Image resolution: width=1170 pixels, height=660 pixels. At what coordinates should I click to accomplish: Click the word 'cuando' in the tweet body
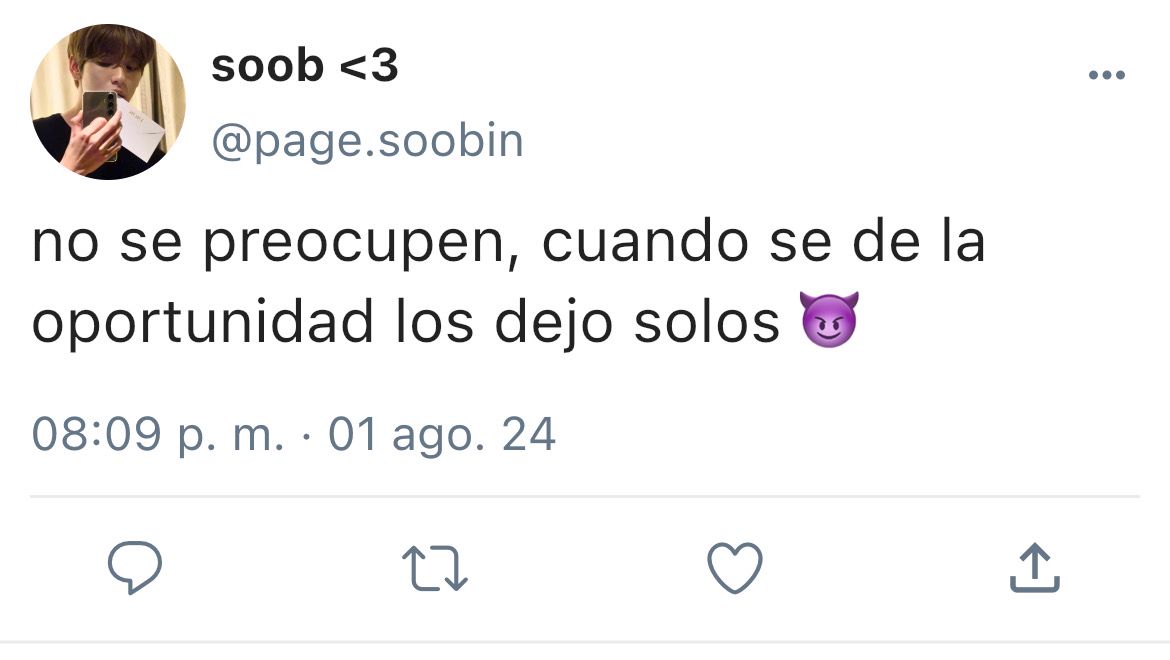click(x=645, y=243)
